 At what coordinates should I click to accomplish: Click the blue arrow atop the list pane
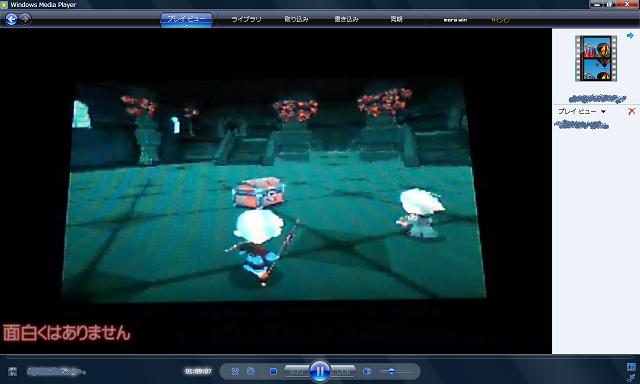click(630, 36)
